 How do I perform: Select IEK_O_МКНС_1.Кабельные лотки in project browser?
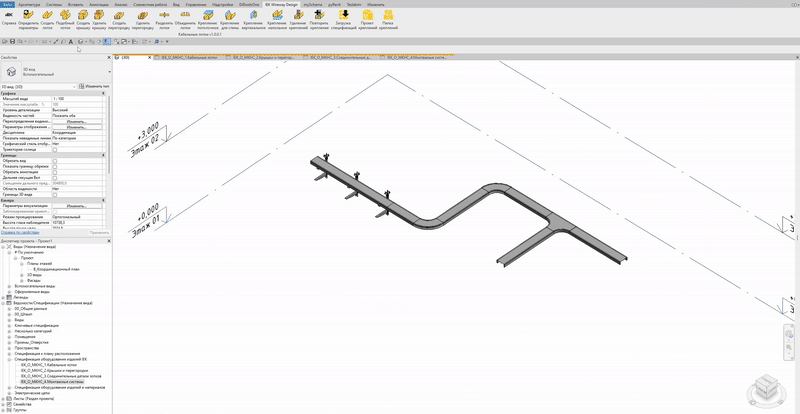coord(49,365)
